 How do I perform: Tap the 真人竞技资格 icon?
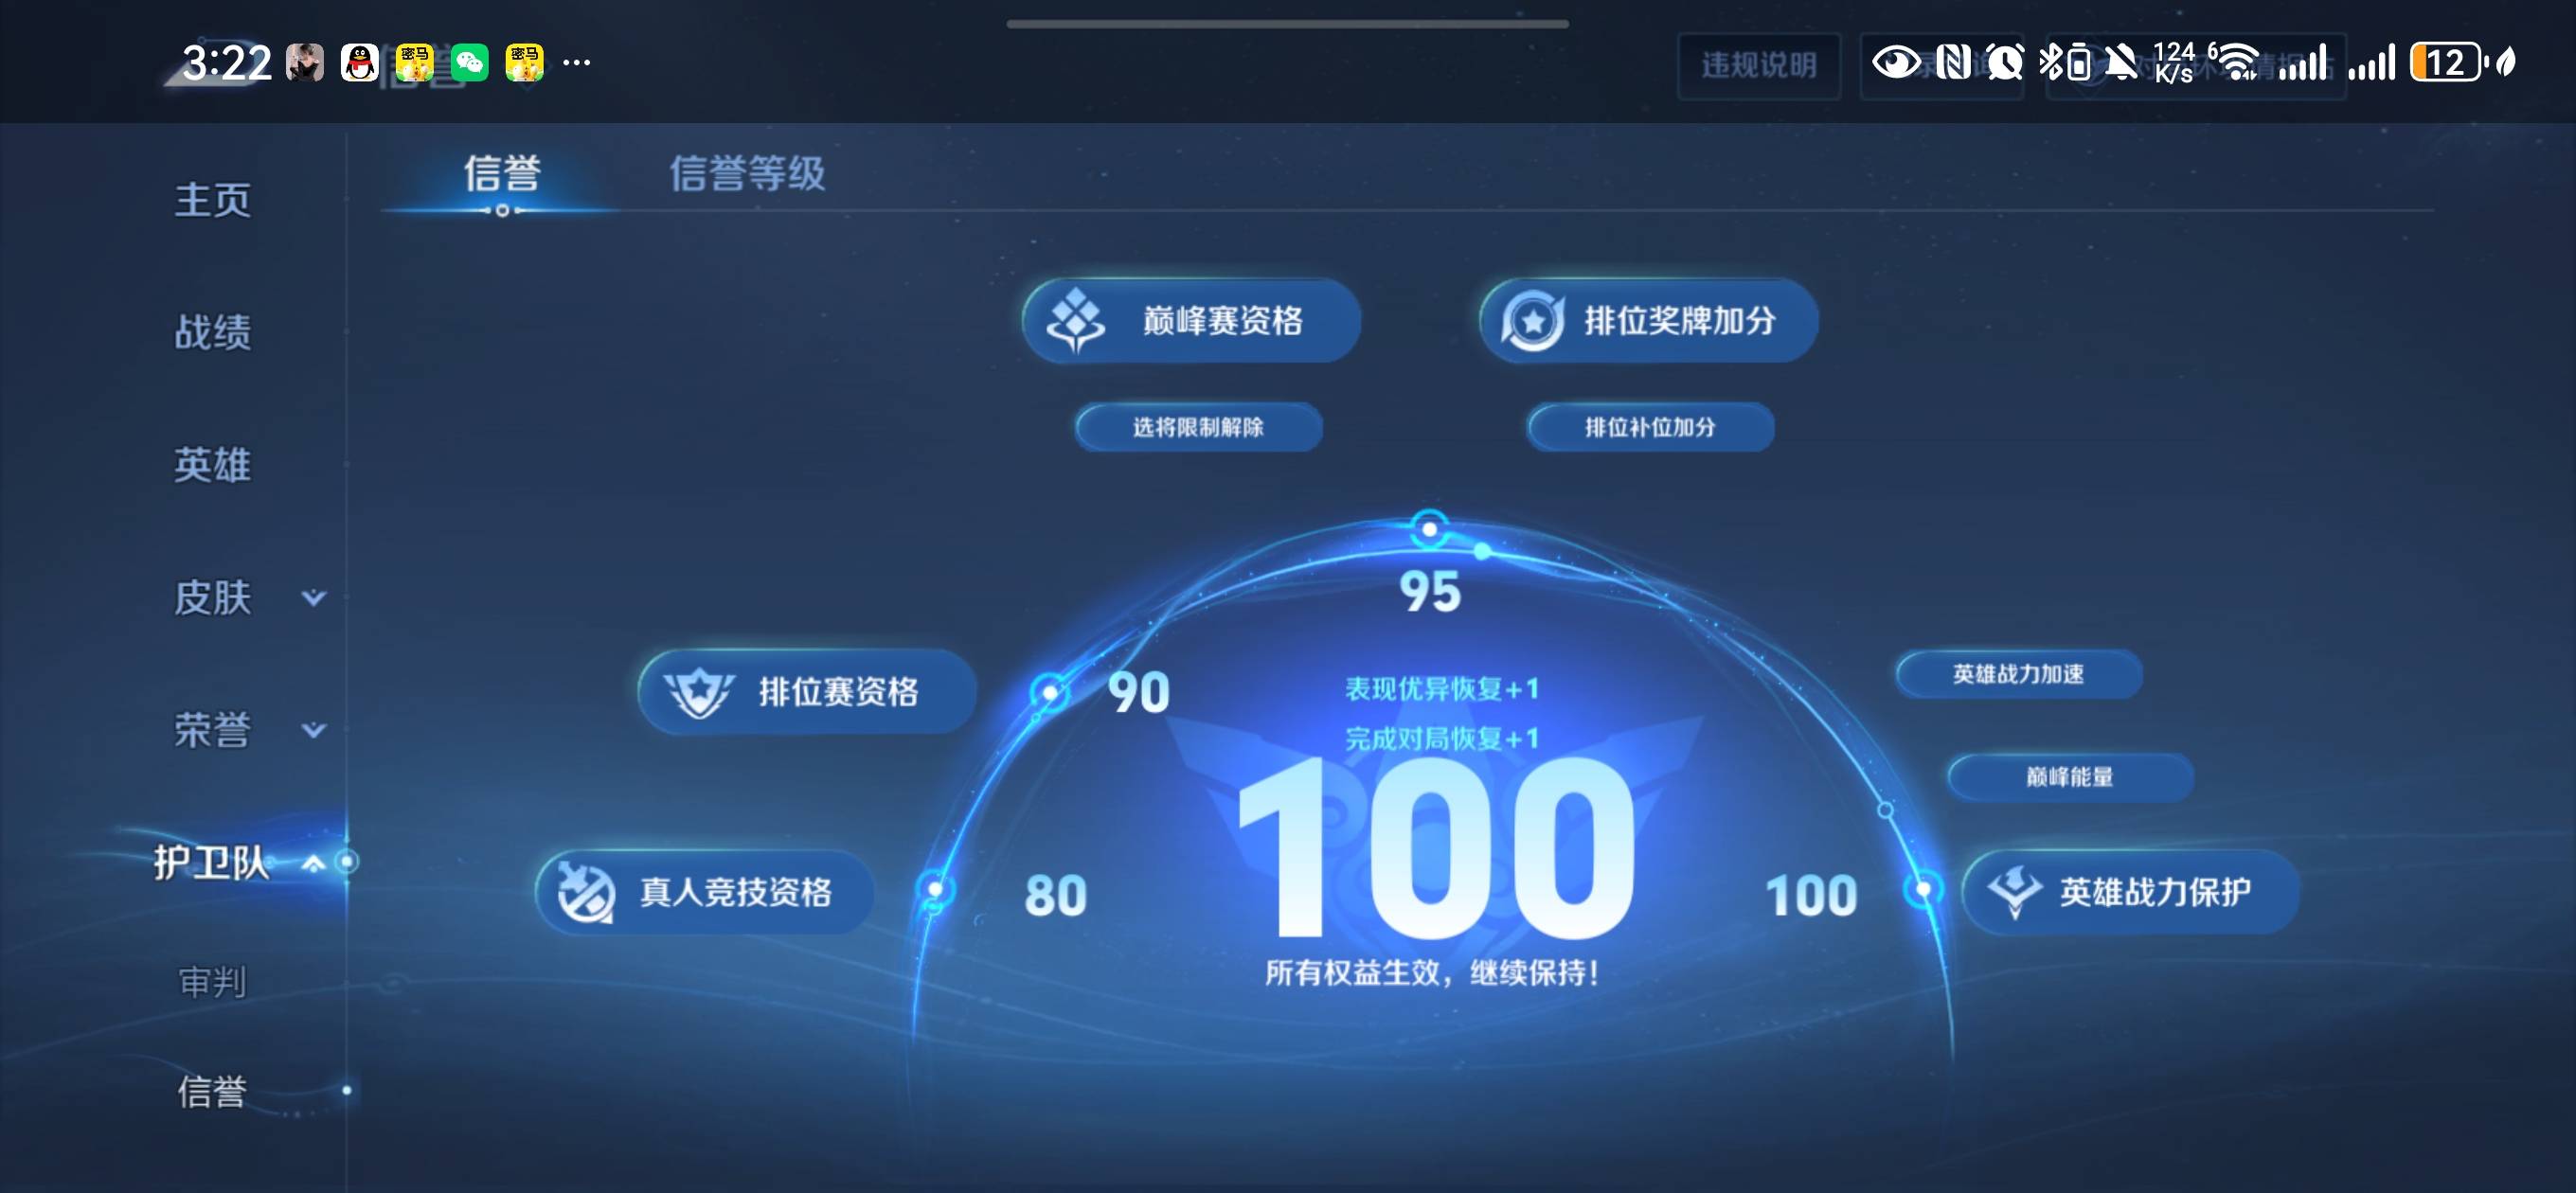pyautogui.click(x=585, y=891)
